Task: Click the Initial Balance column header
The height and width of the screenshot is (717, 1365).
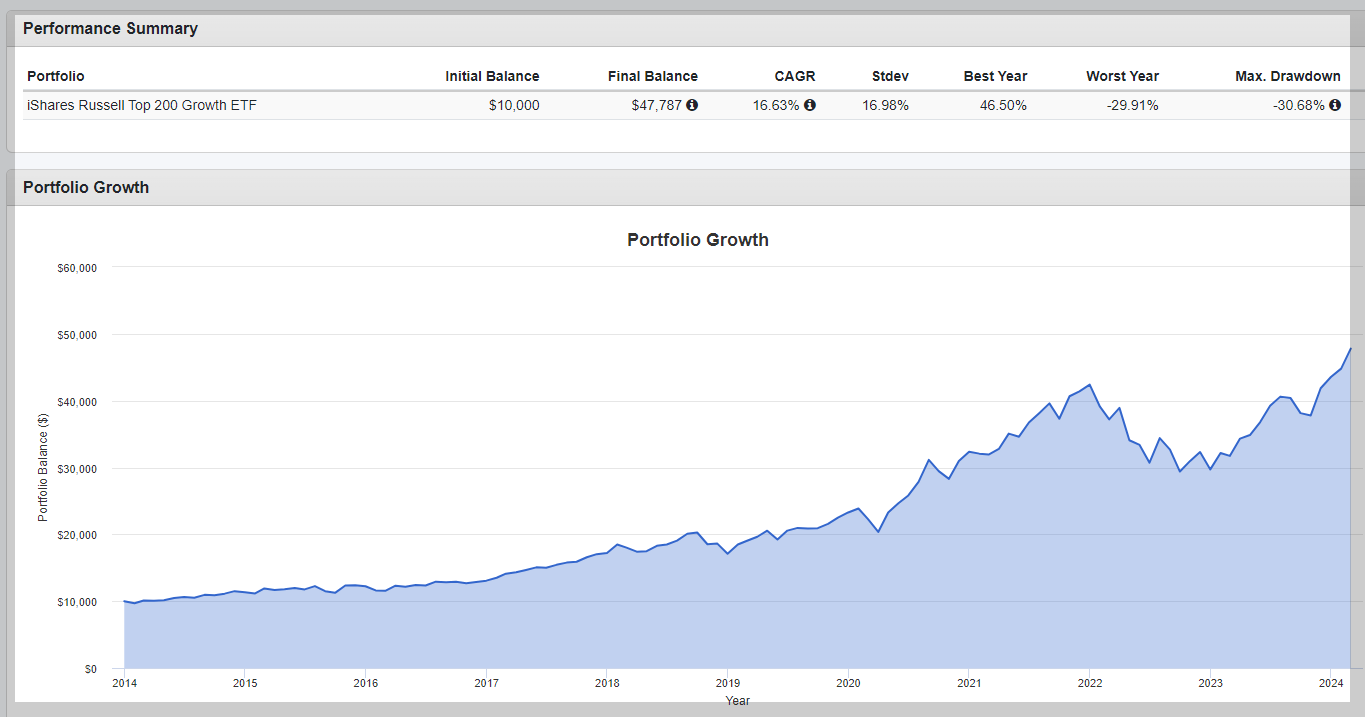Action: point(492,76)
